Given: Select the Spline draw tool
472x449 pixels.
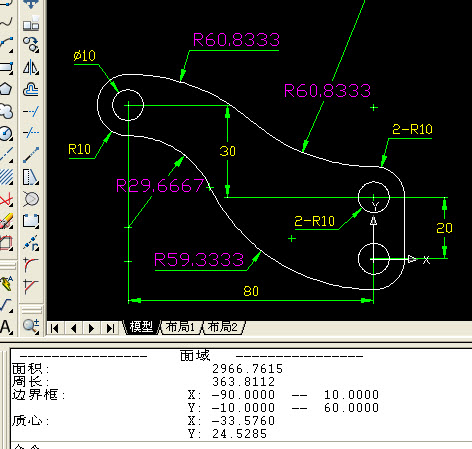Looking at the screenshot, I should (6, 21).
